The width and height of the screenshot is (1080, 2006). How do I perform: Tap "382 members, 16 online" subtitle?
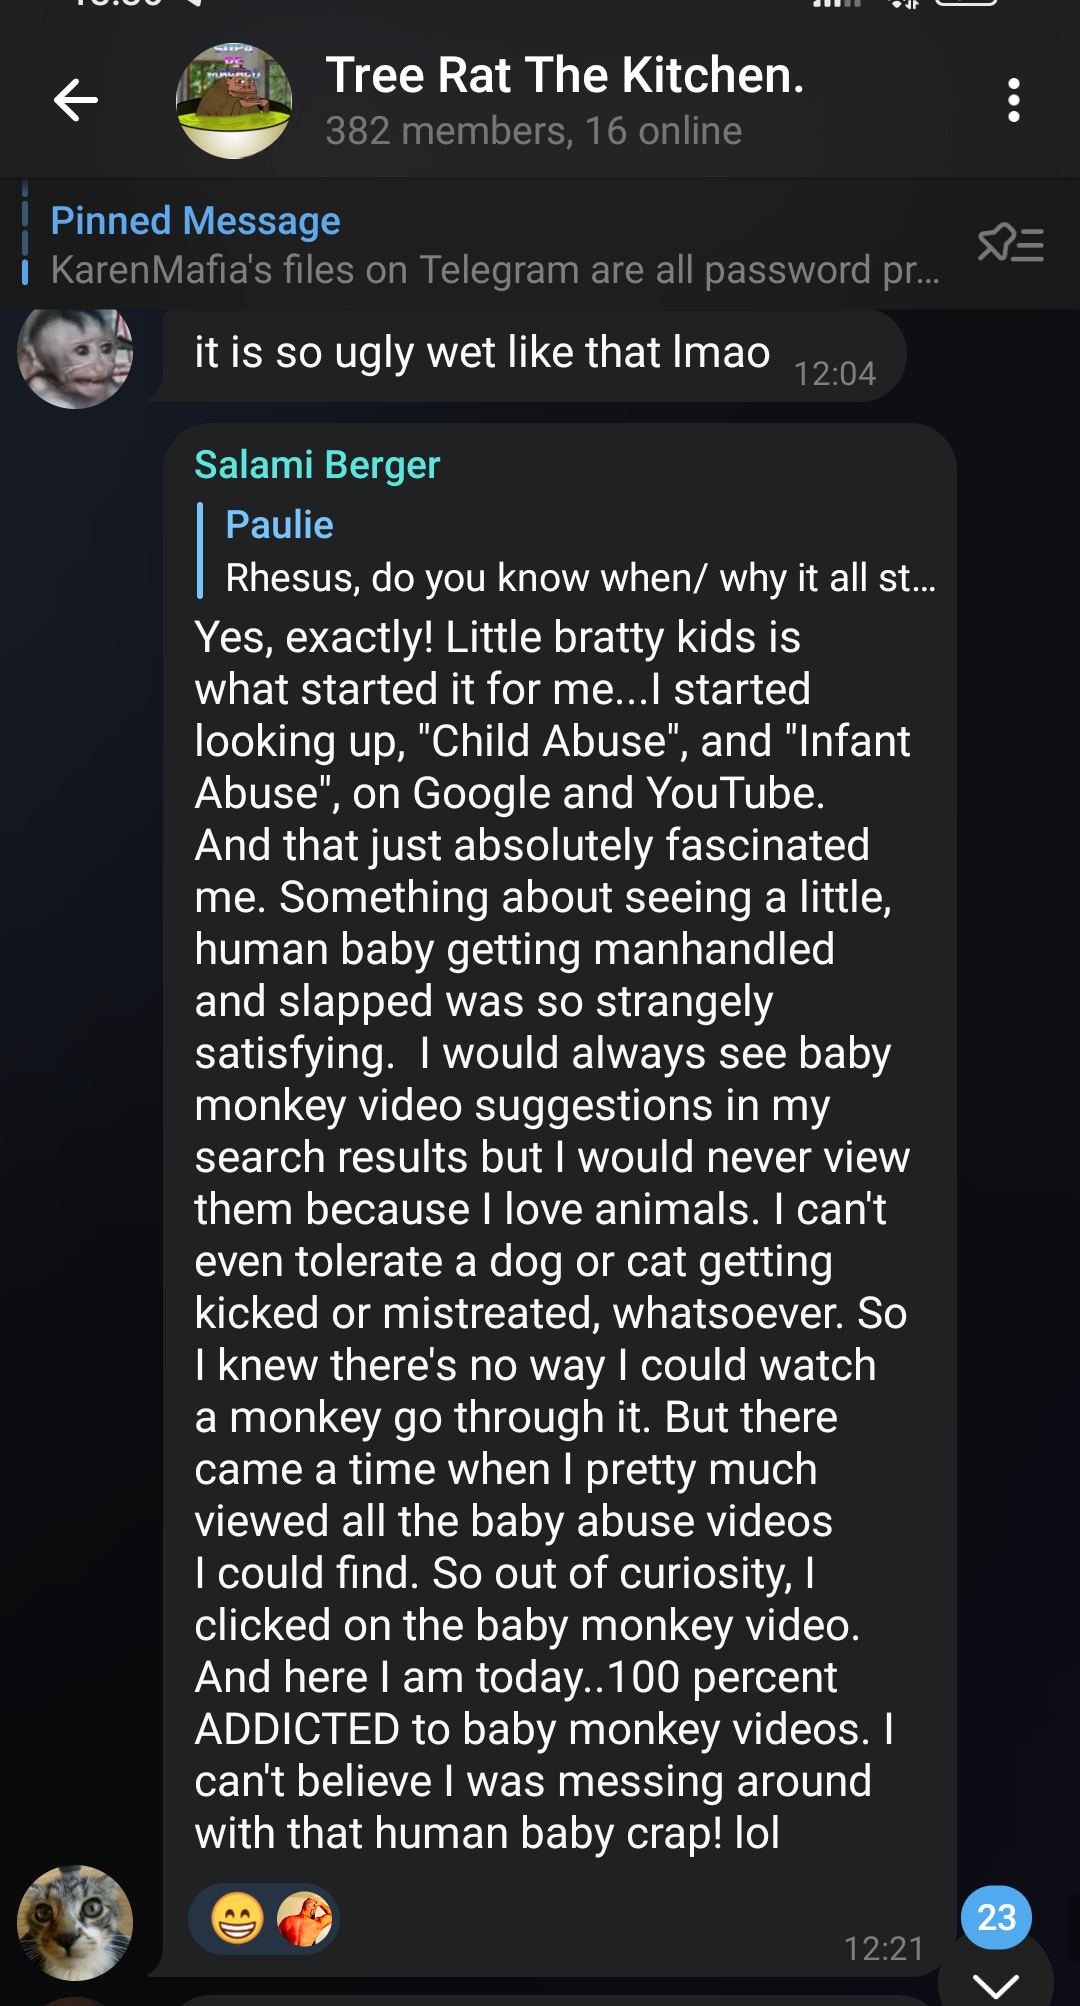(x=533, y=131)
